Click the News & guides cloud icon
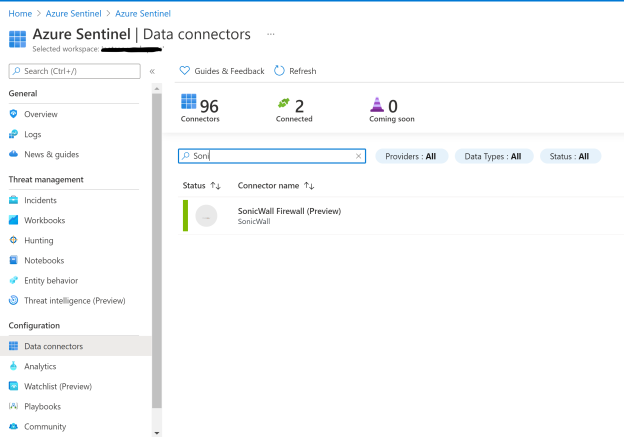The width and height of the screenshot is (624, 437). pos(14,154)
